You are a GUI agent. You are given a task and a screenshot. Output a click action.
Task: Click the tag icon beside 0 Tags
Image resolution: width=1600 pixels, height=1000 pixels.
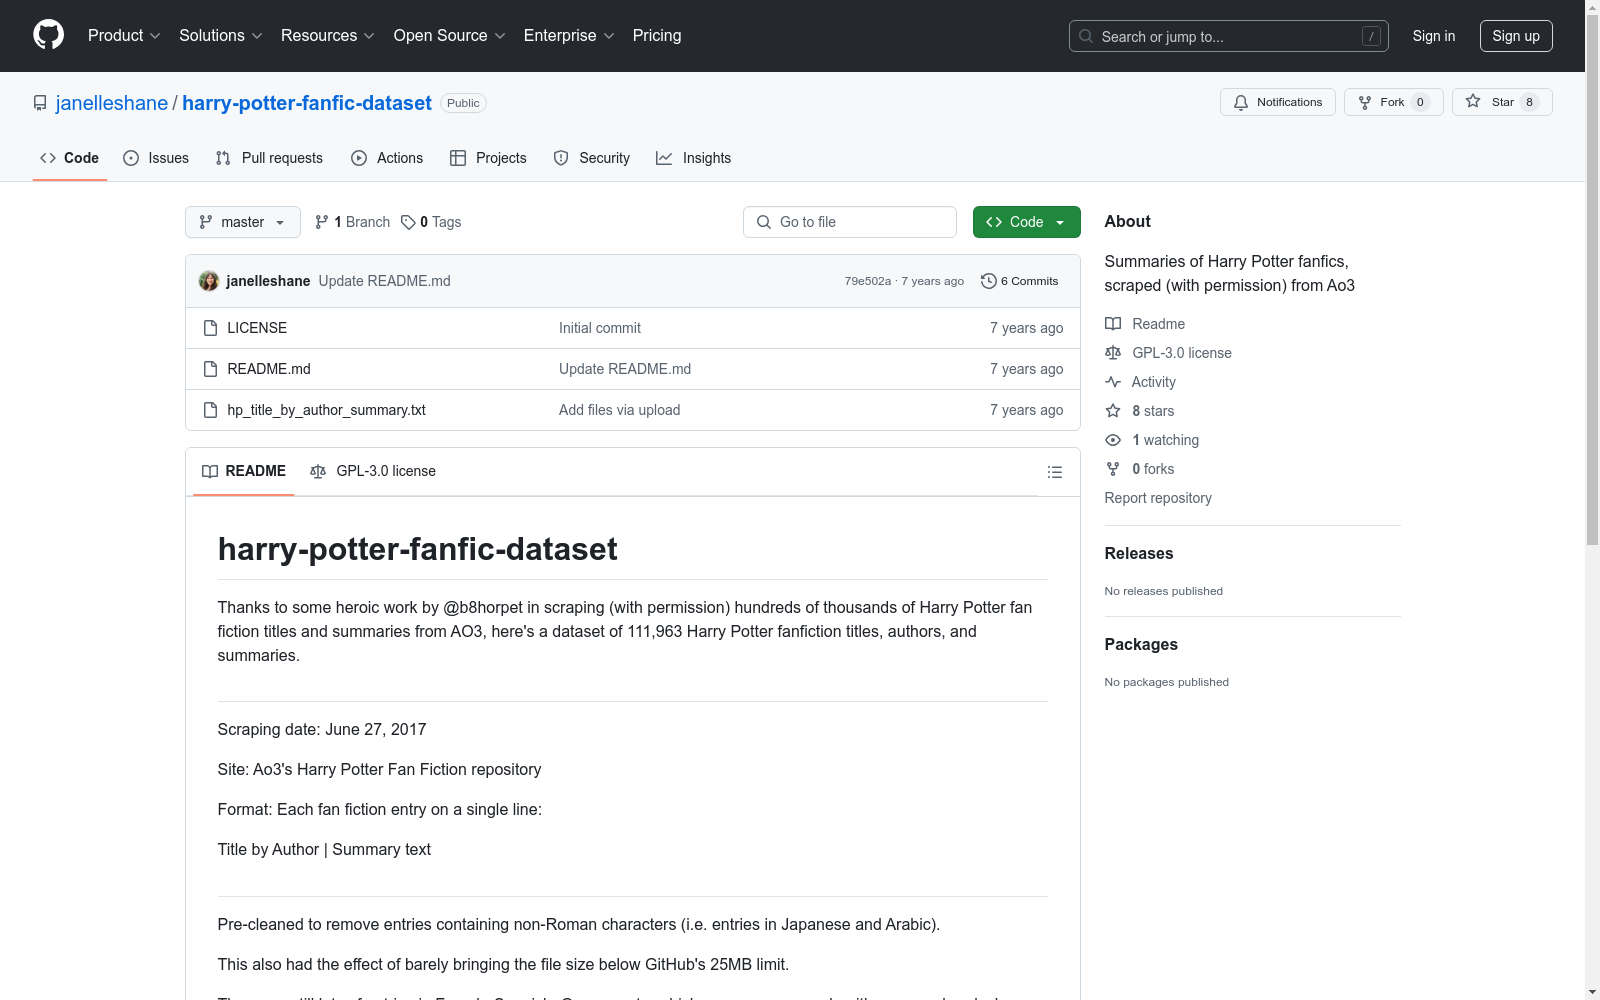(408, 222)
